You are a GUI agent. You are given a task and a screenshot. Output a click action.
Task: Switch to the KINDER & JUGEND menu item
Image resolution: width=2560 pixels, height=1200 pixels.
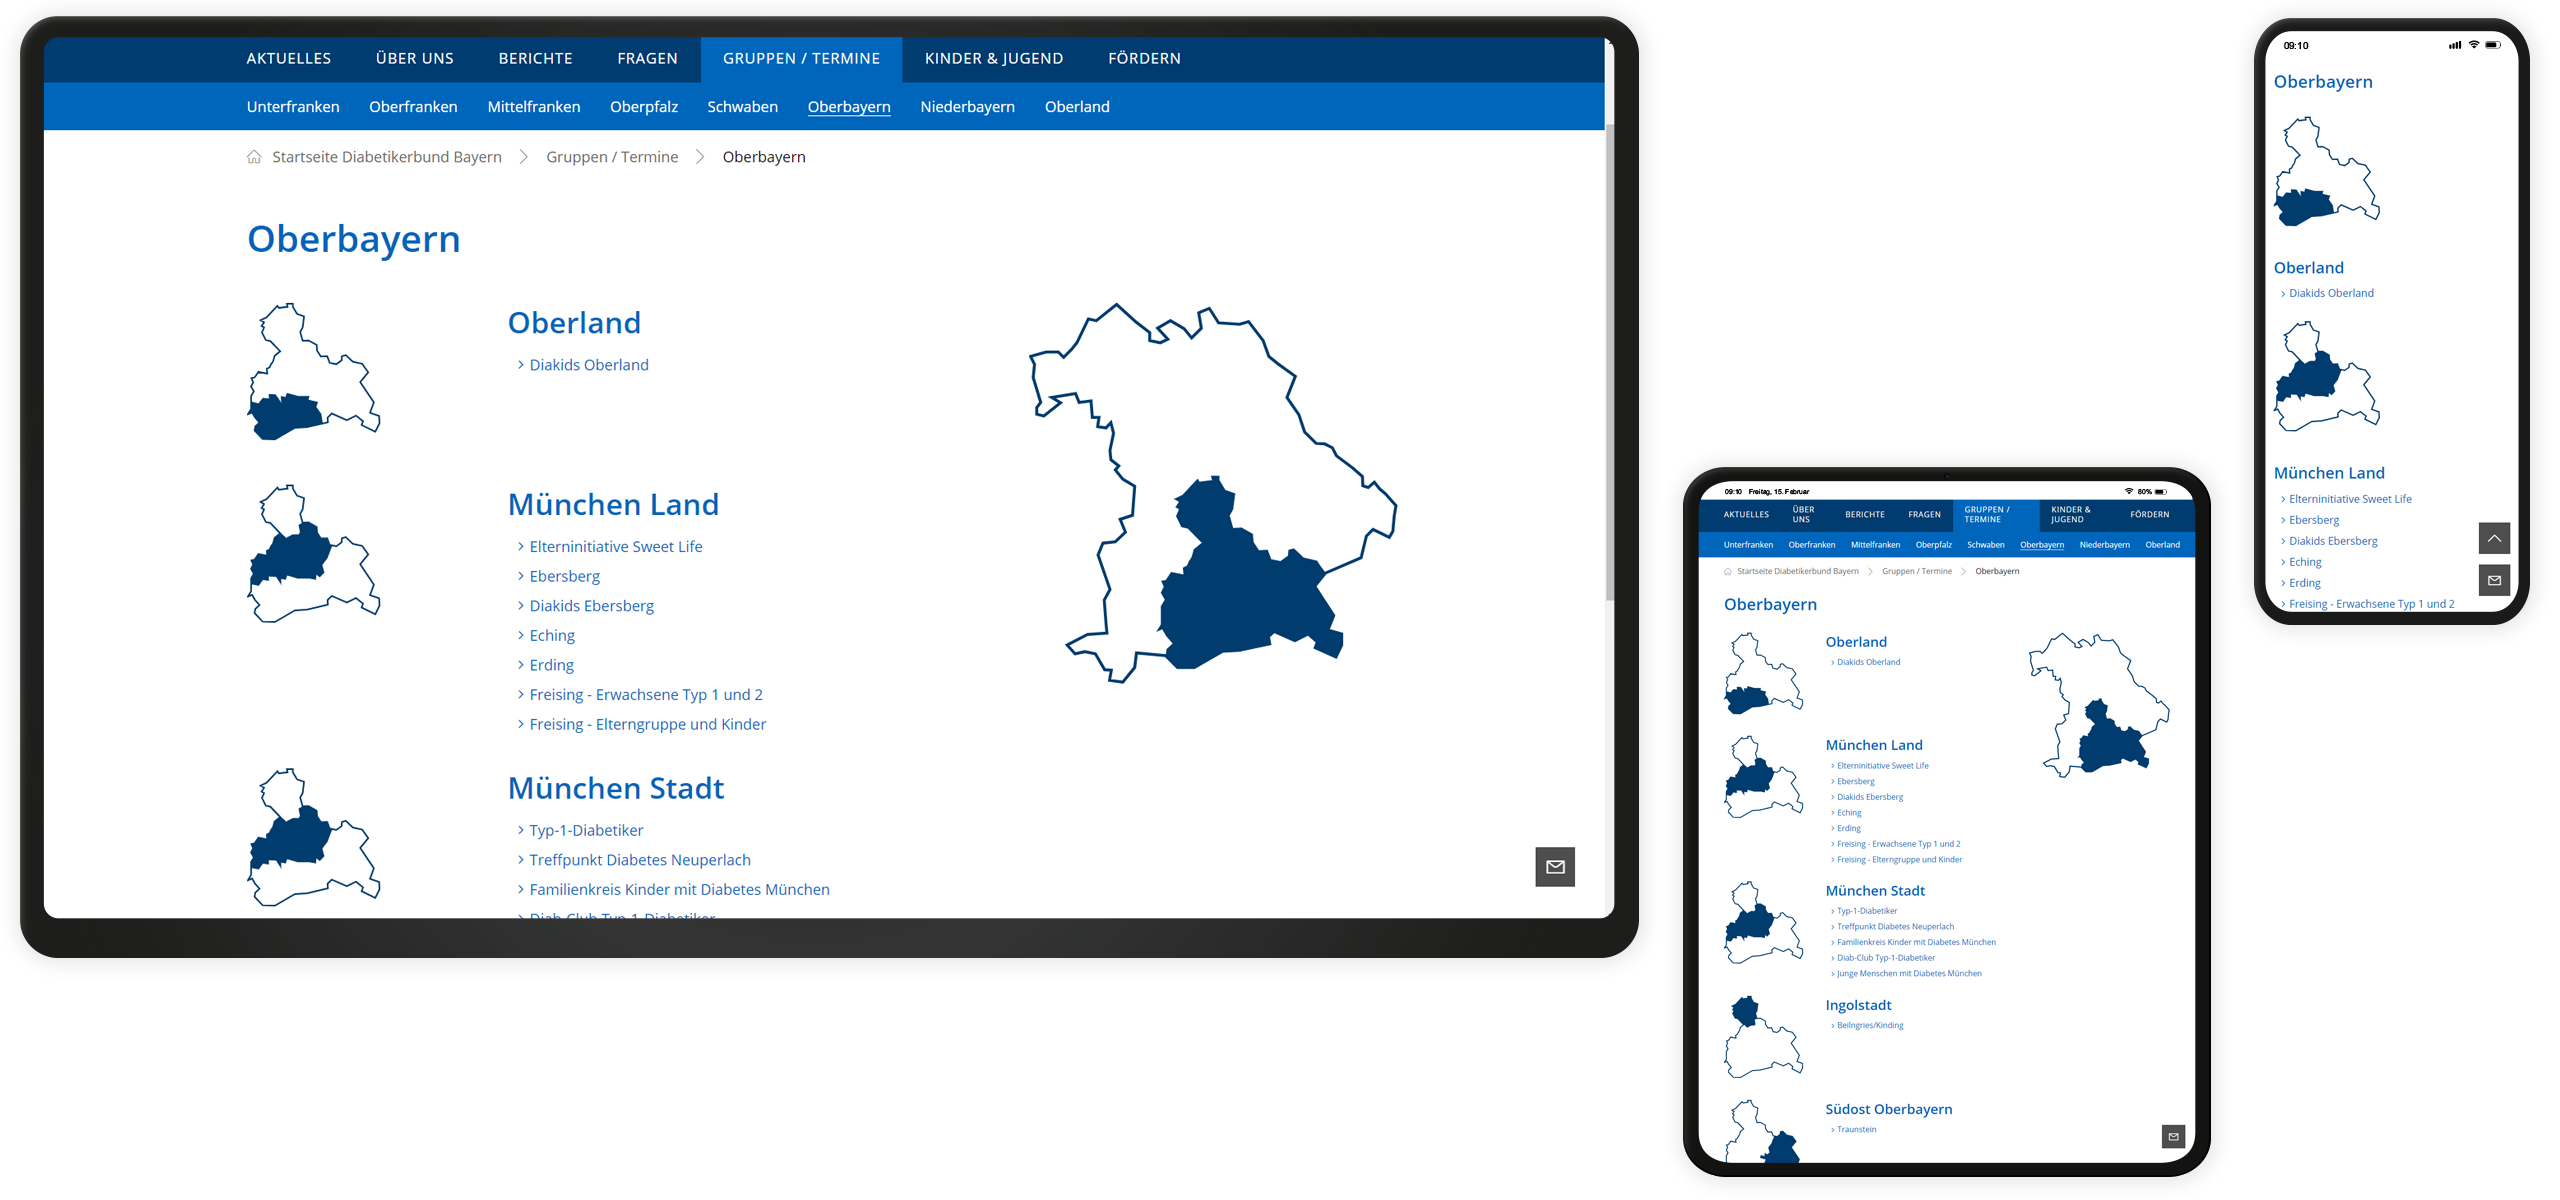click(x=993, y=58)
